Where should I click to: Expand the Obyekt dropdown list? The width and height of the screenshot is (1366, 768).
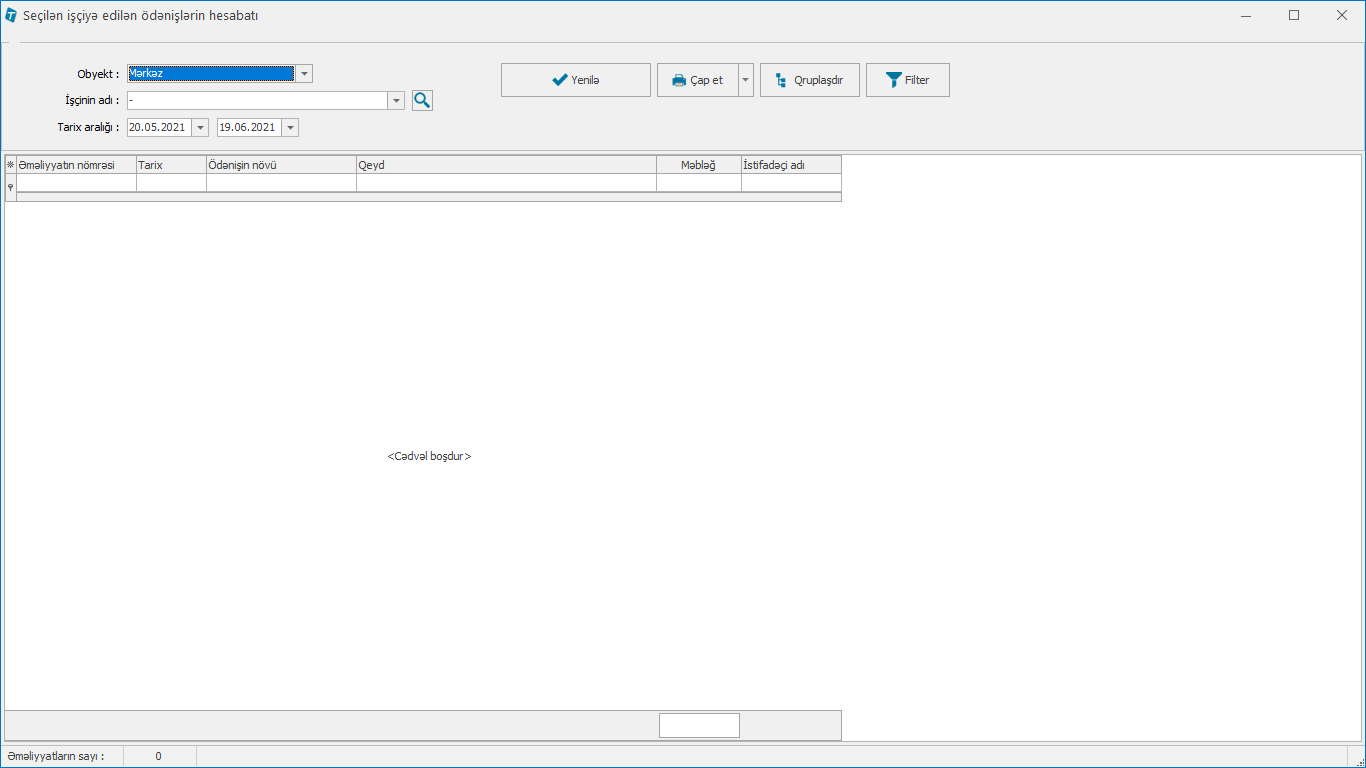[304, 74]
